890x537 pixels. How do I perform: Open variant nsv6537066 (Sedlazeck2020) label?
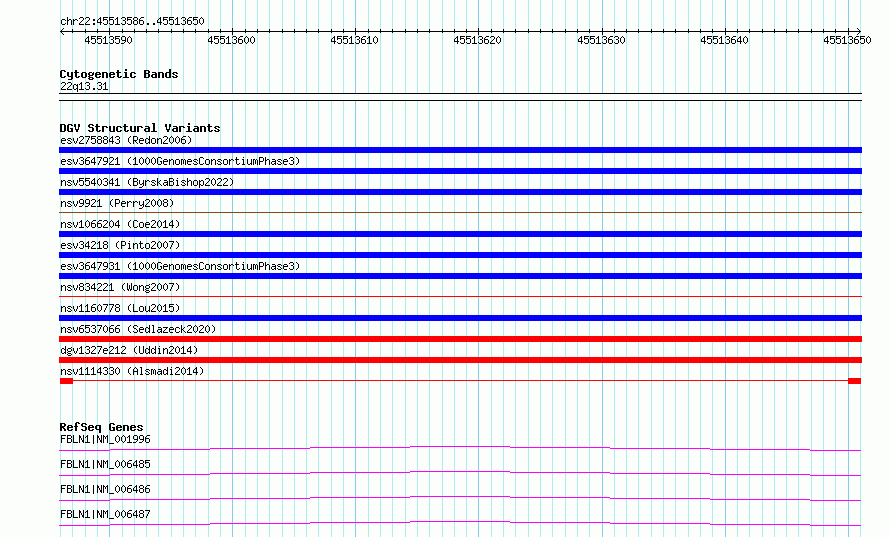tap(138, 329)
